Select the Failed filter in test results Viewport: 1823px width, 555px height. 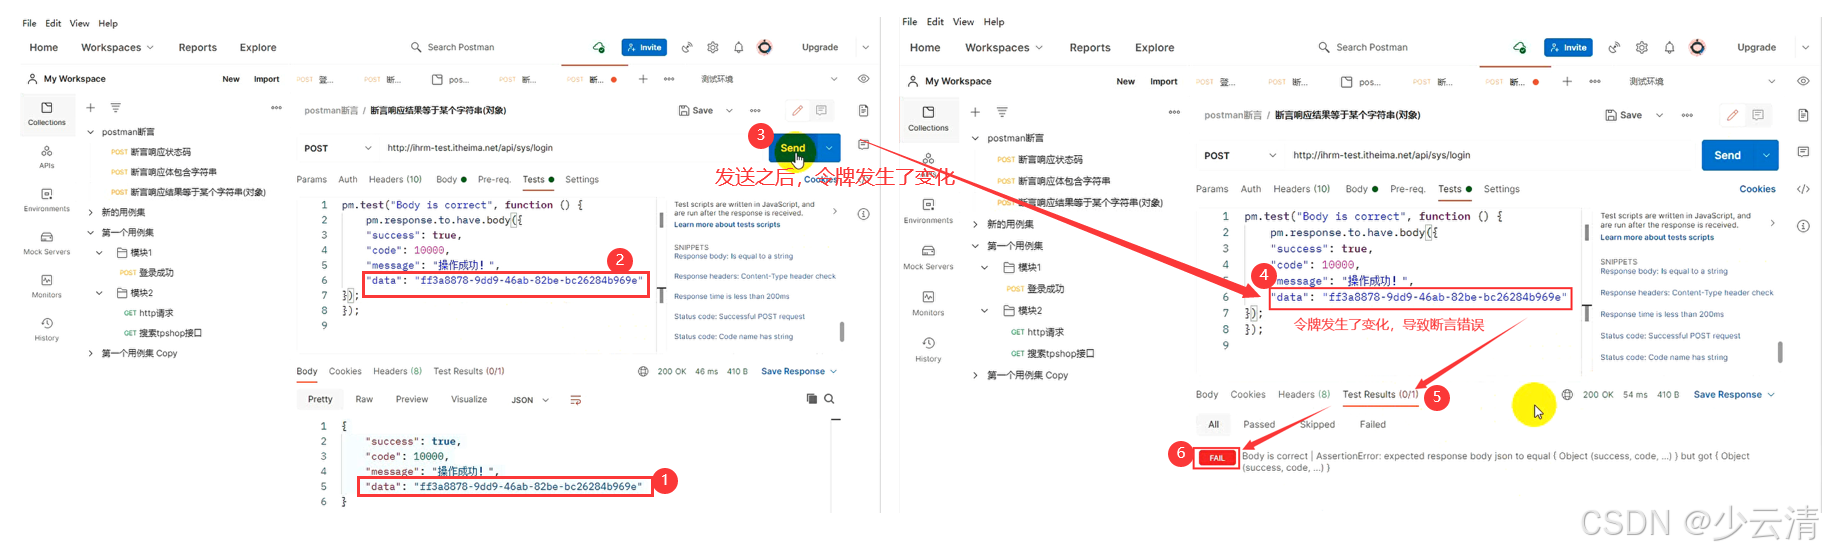[x=1372, y=424]
